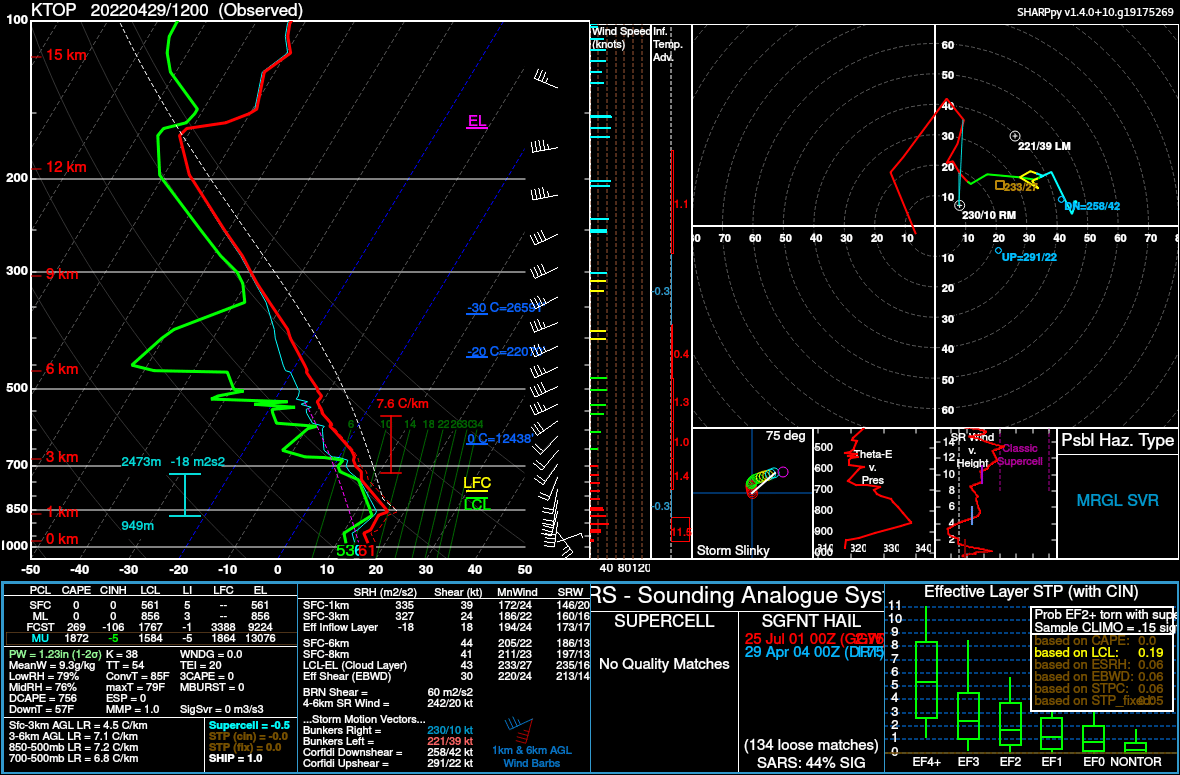Select the UP=291/22 Corfidi upshear marker
The height and width of the screenshot is (775, 1180).
click(x=998, y=251)
